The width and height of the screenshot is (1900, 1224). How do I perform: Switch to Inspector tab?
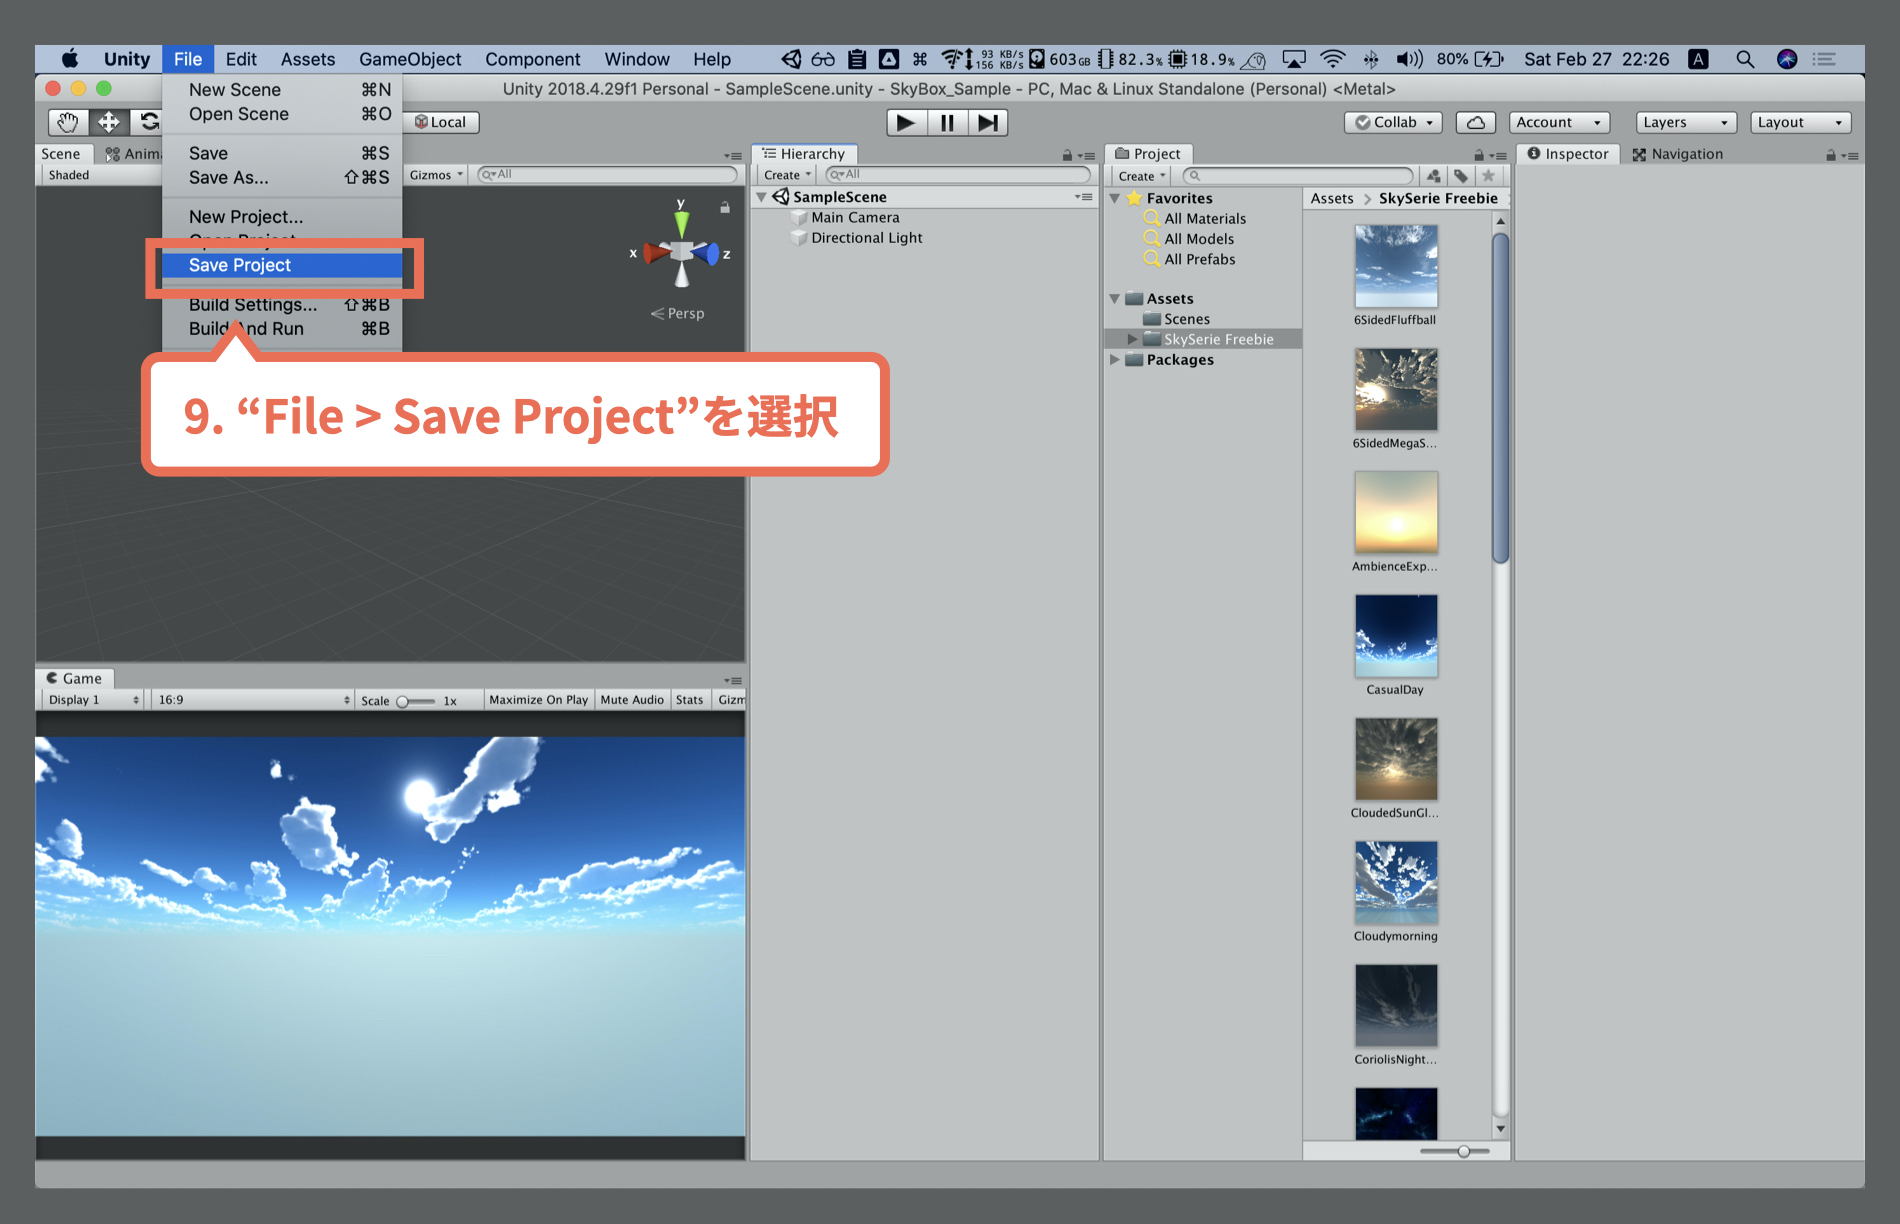click(x=1568, y=154)
